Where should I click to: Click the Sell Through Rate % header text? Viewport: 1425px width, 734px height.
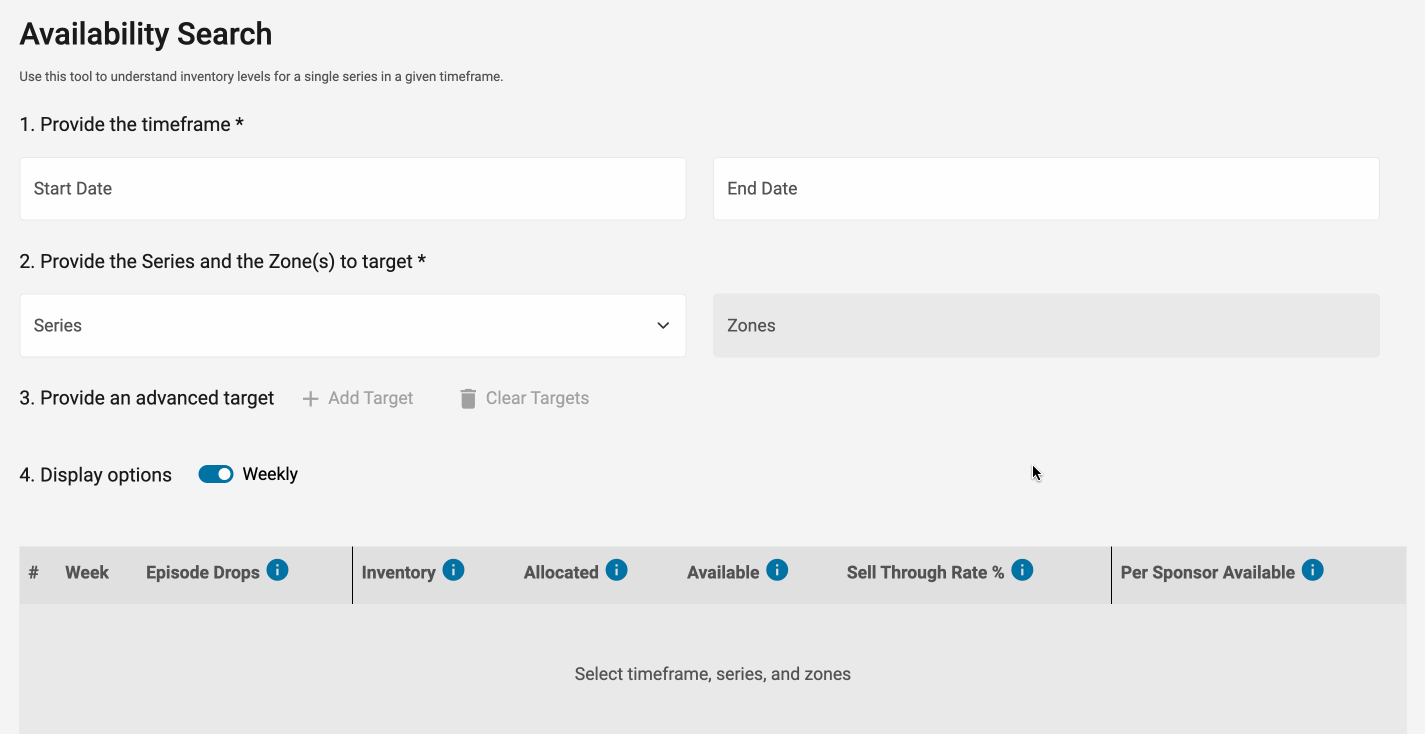[925, 572]
